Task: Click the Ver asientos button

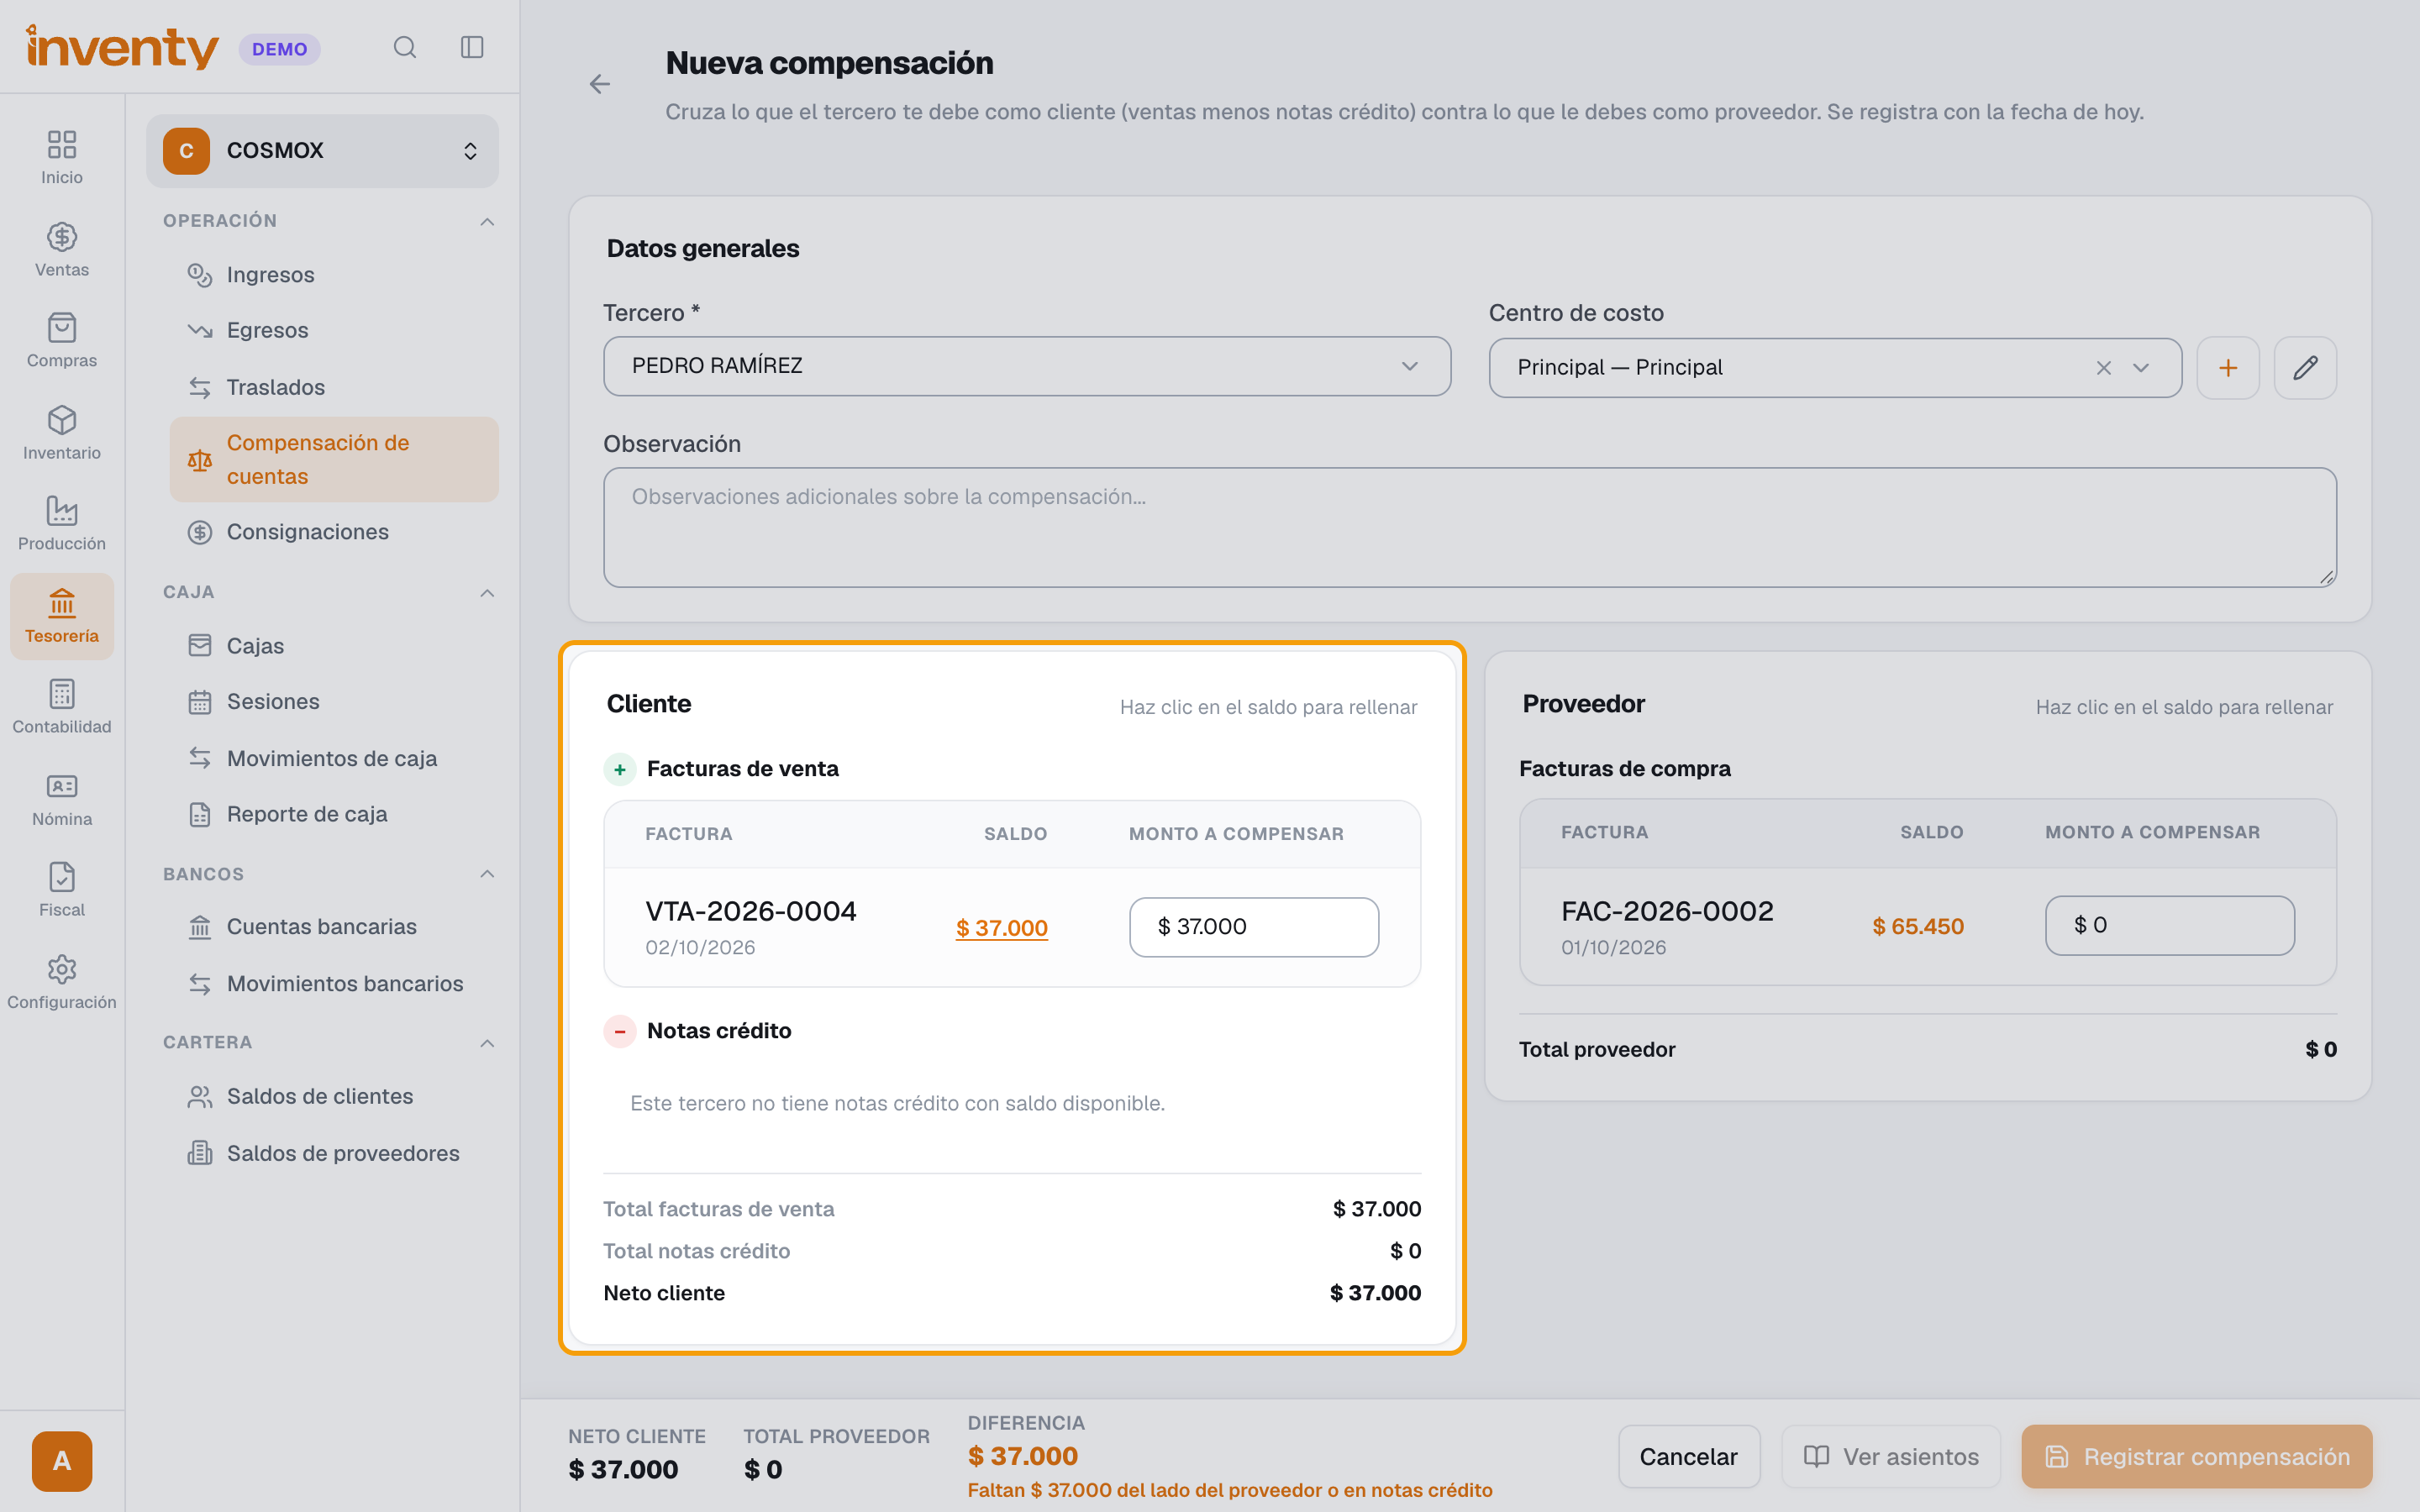Action: (x=1891, y=1457)
